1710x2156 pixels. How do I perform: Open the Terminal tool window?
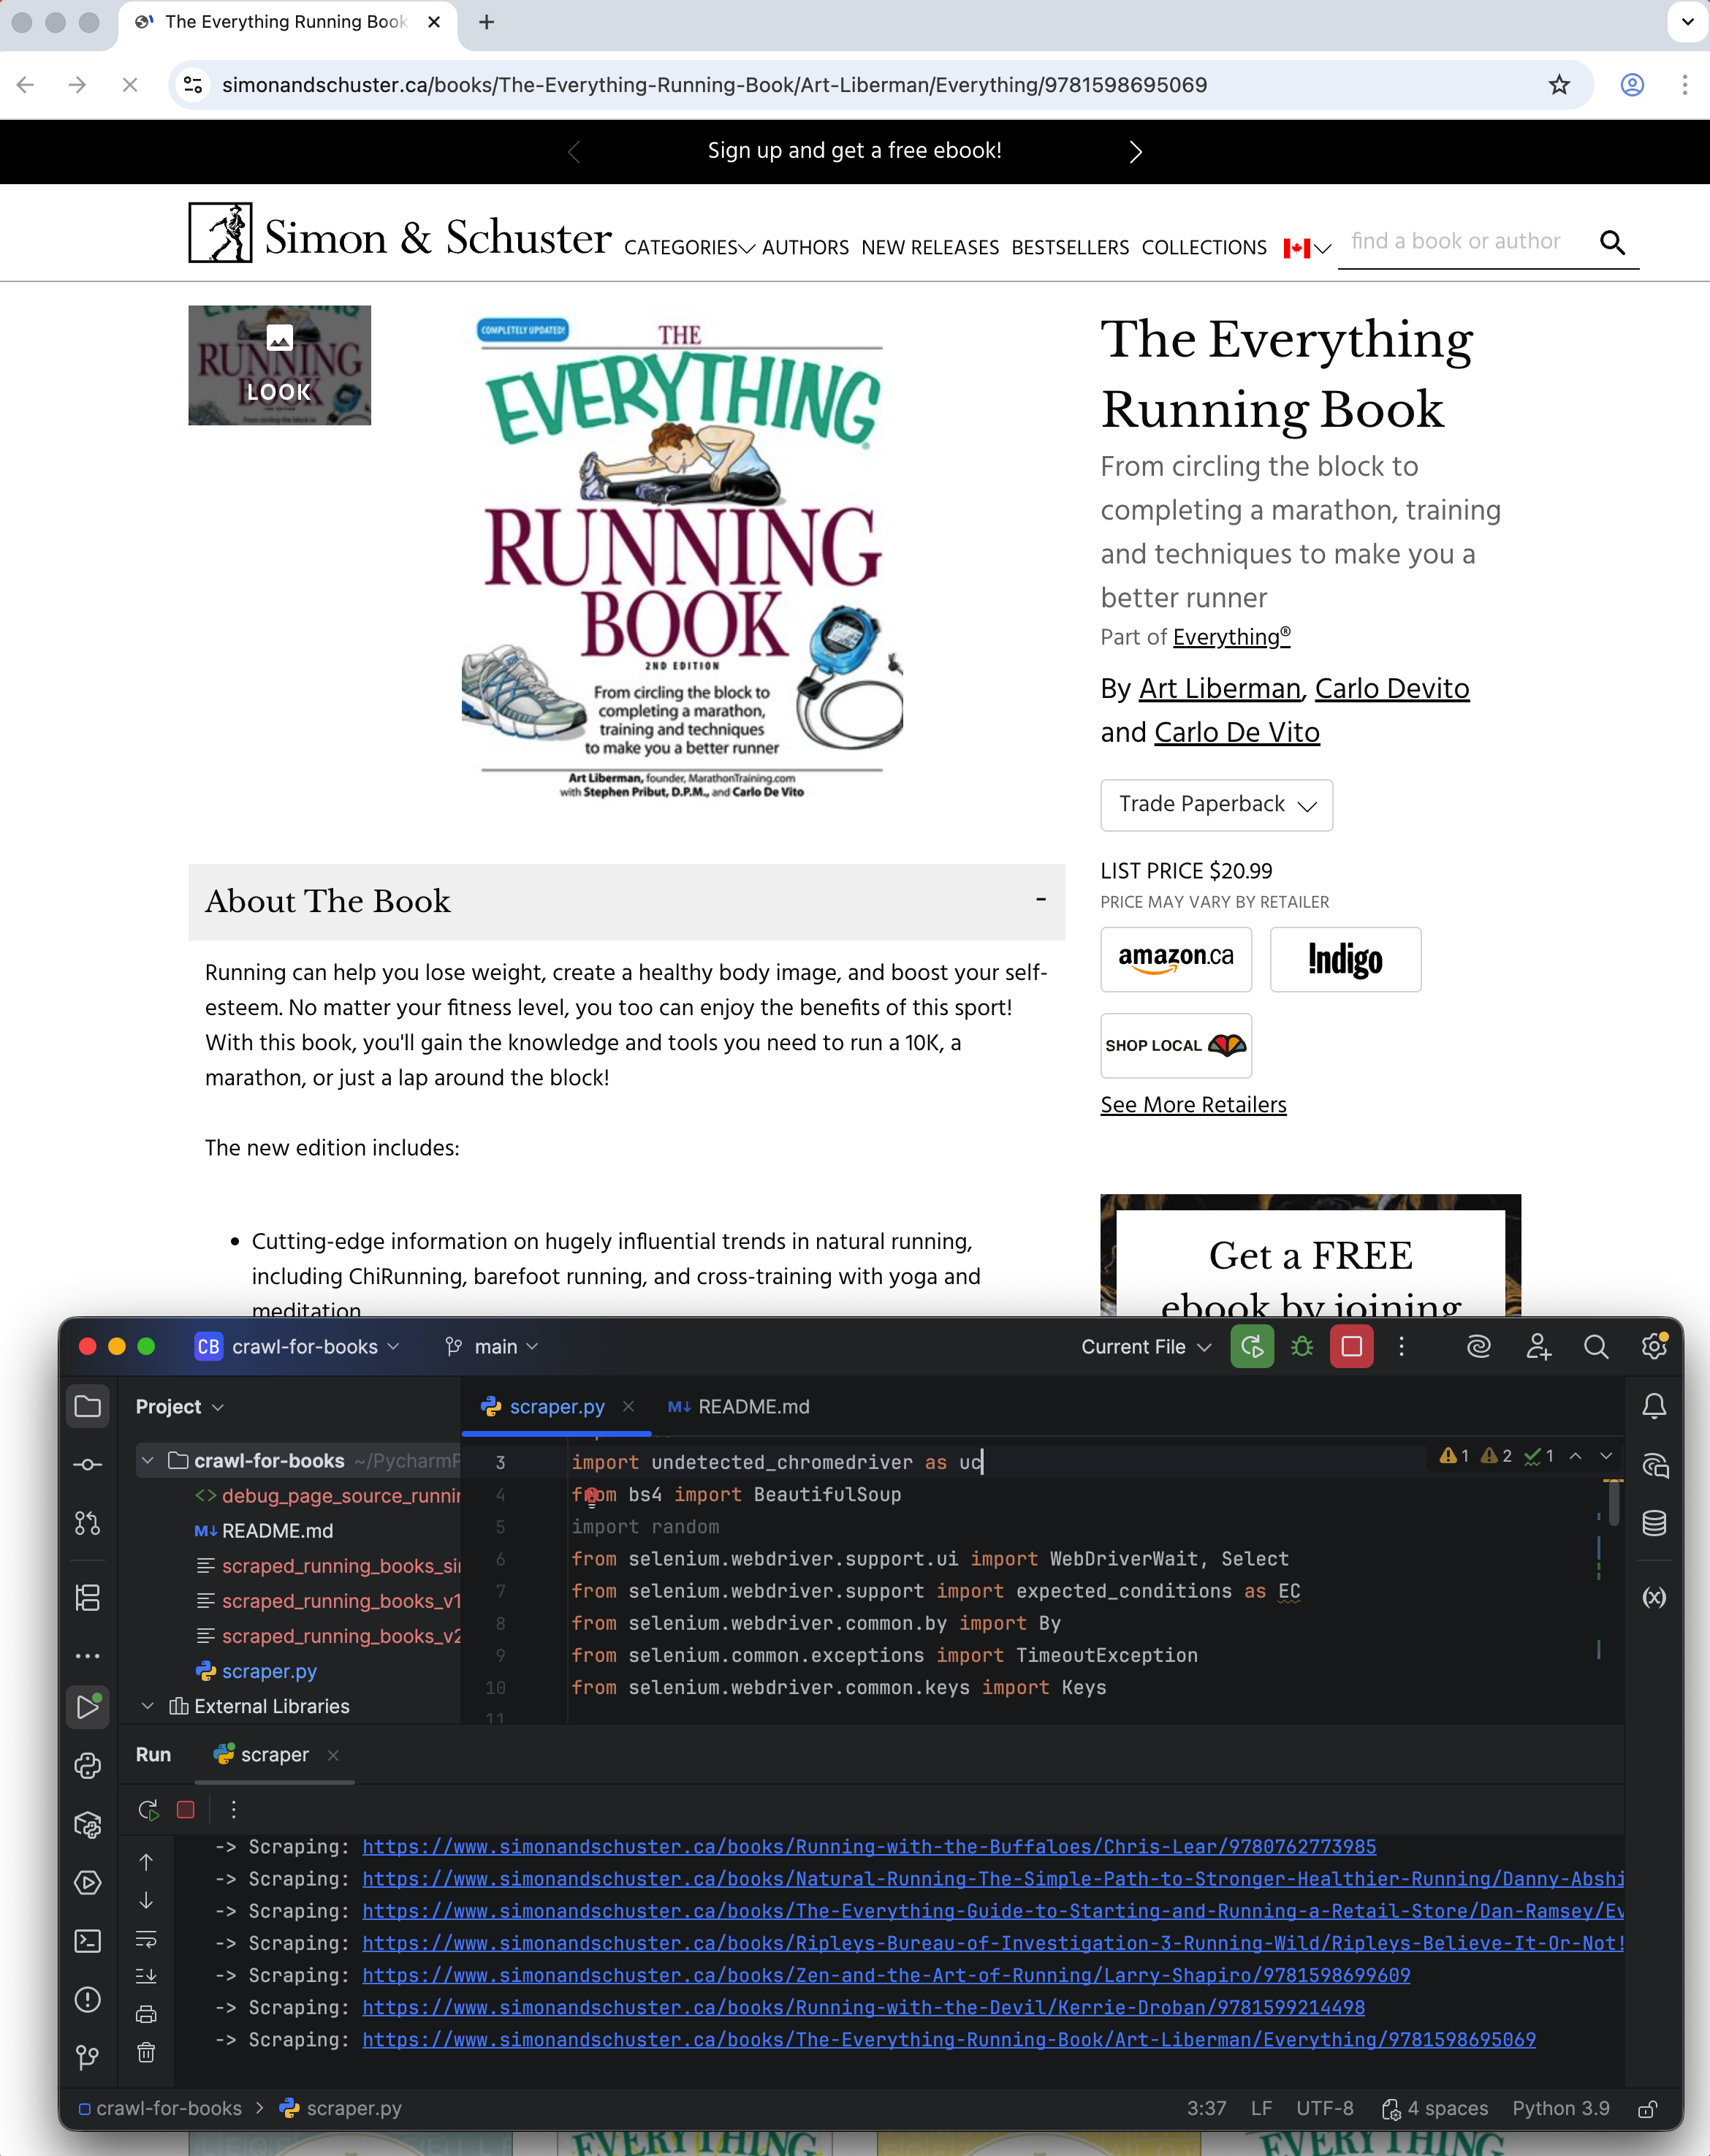pos(88,1941)
